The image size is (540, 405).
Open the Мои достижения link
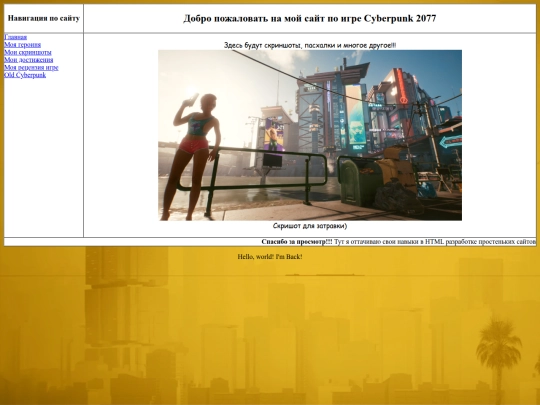point(29,60)
